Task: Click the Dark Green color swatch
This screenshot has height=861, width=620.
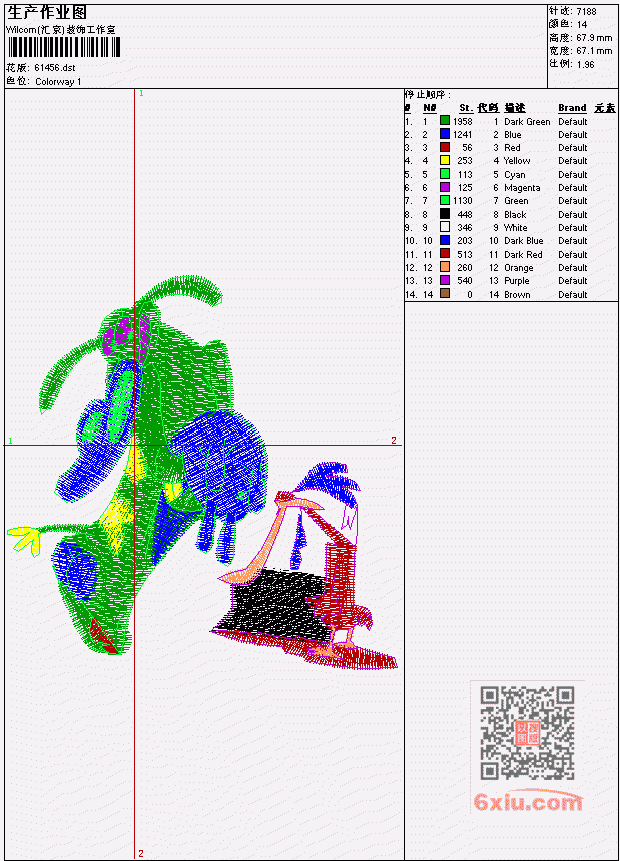Action: (x=445, y=121)
